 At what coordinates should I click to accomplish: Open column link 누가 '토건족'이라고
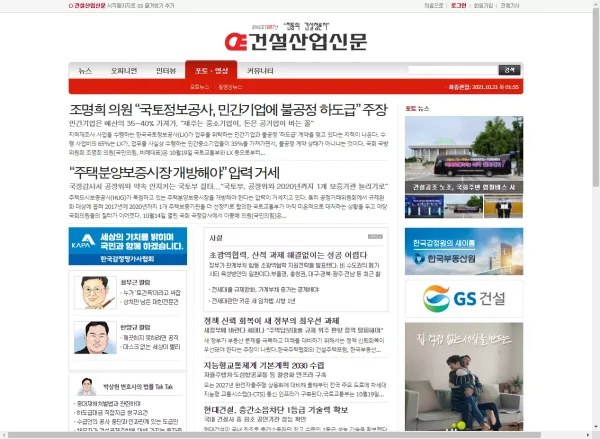point(151,293)
